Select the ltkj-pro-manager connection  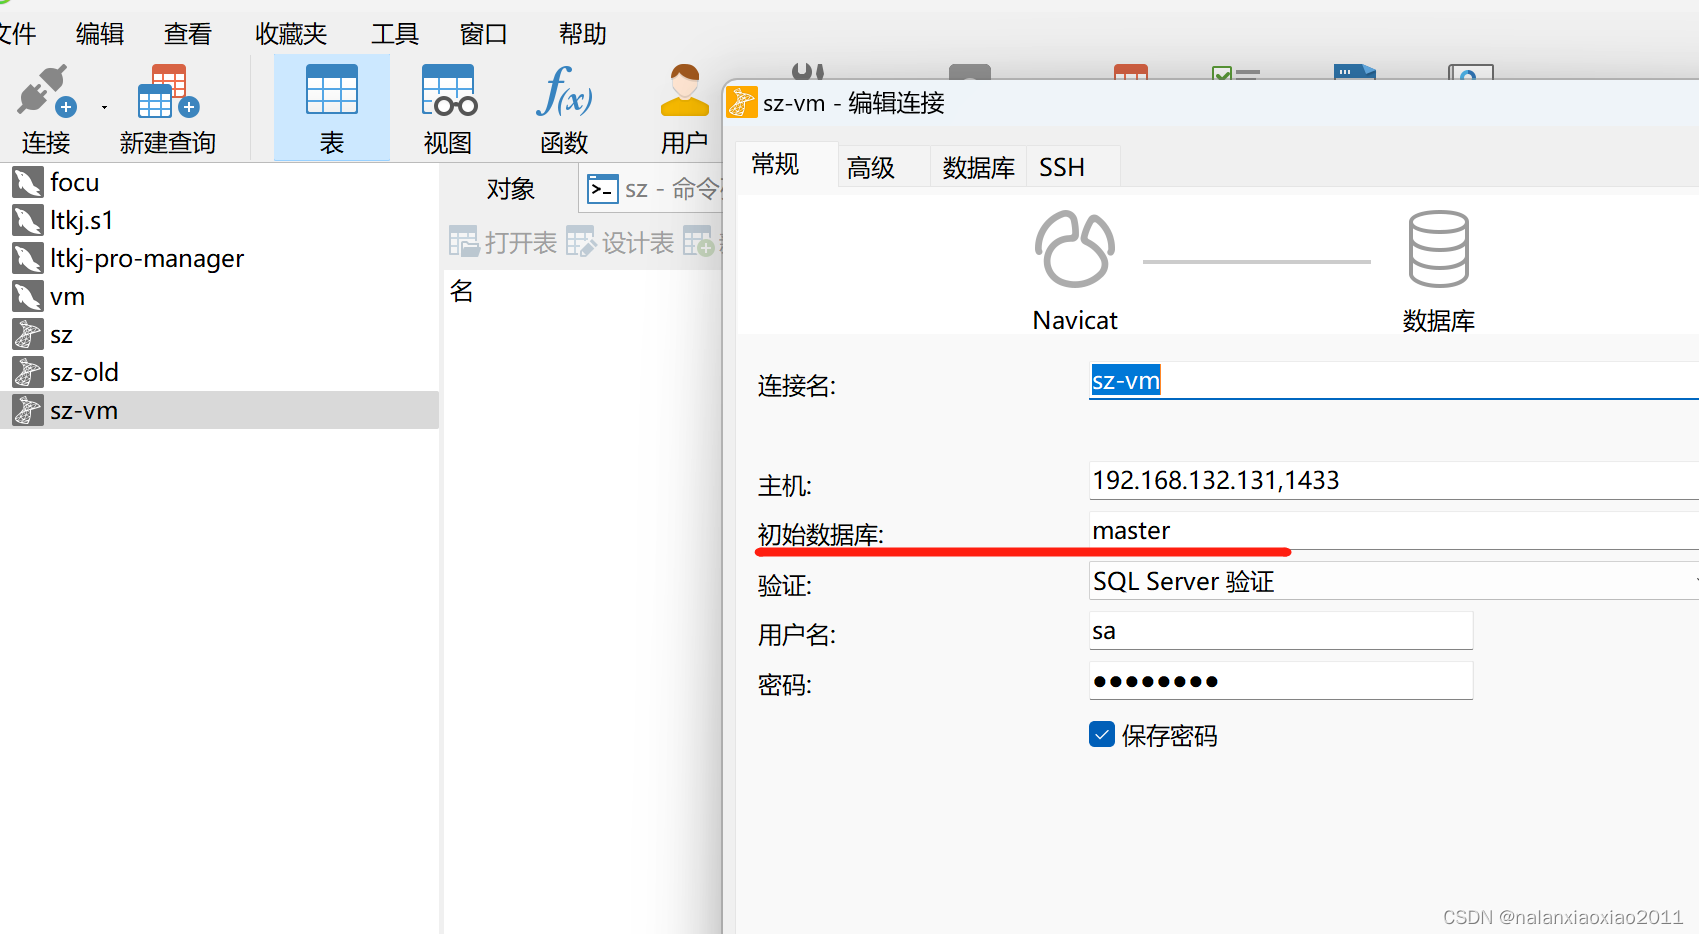pos(219,258)
